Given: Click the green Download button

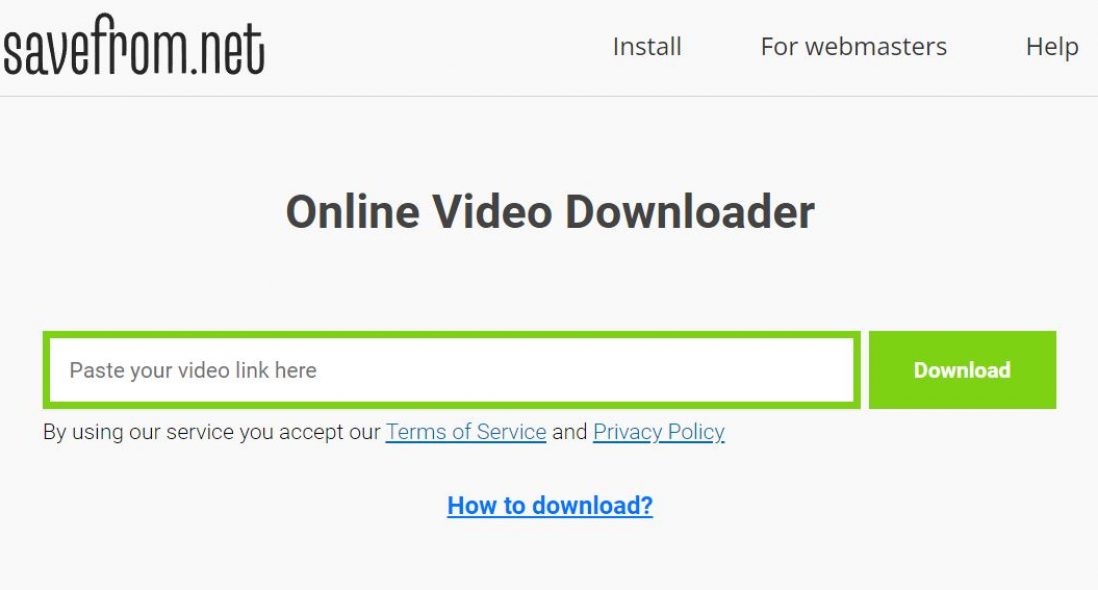Looking at the screenshot, I should pos(962,370).
